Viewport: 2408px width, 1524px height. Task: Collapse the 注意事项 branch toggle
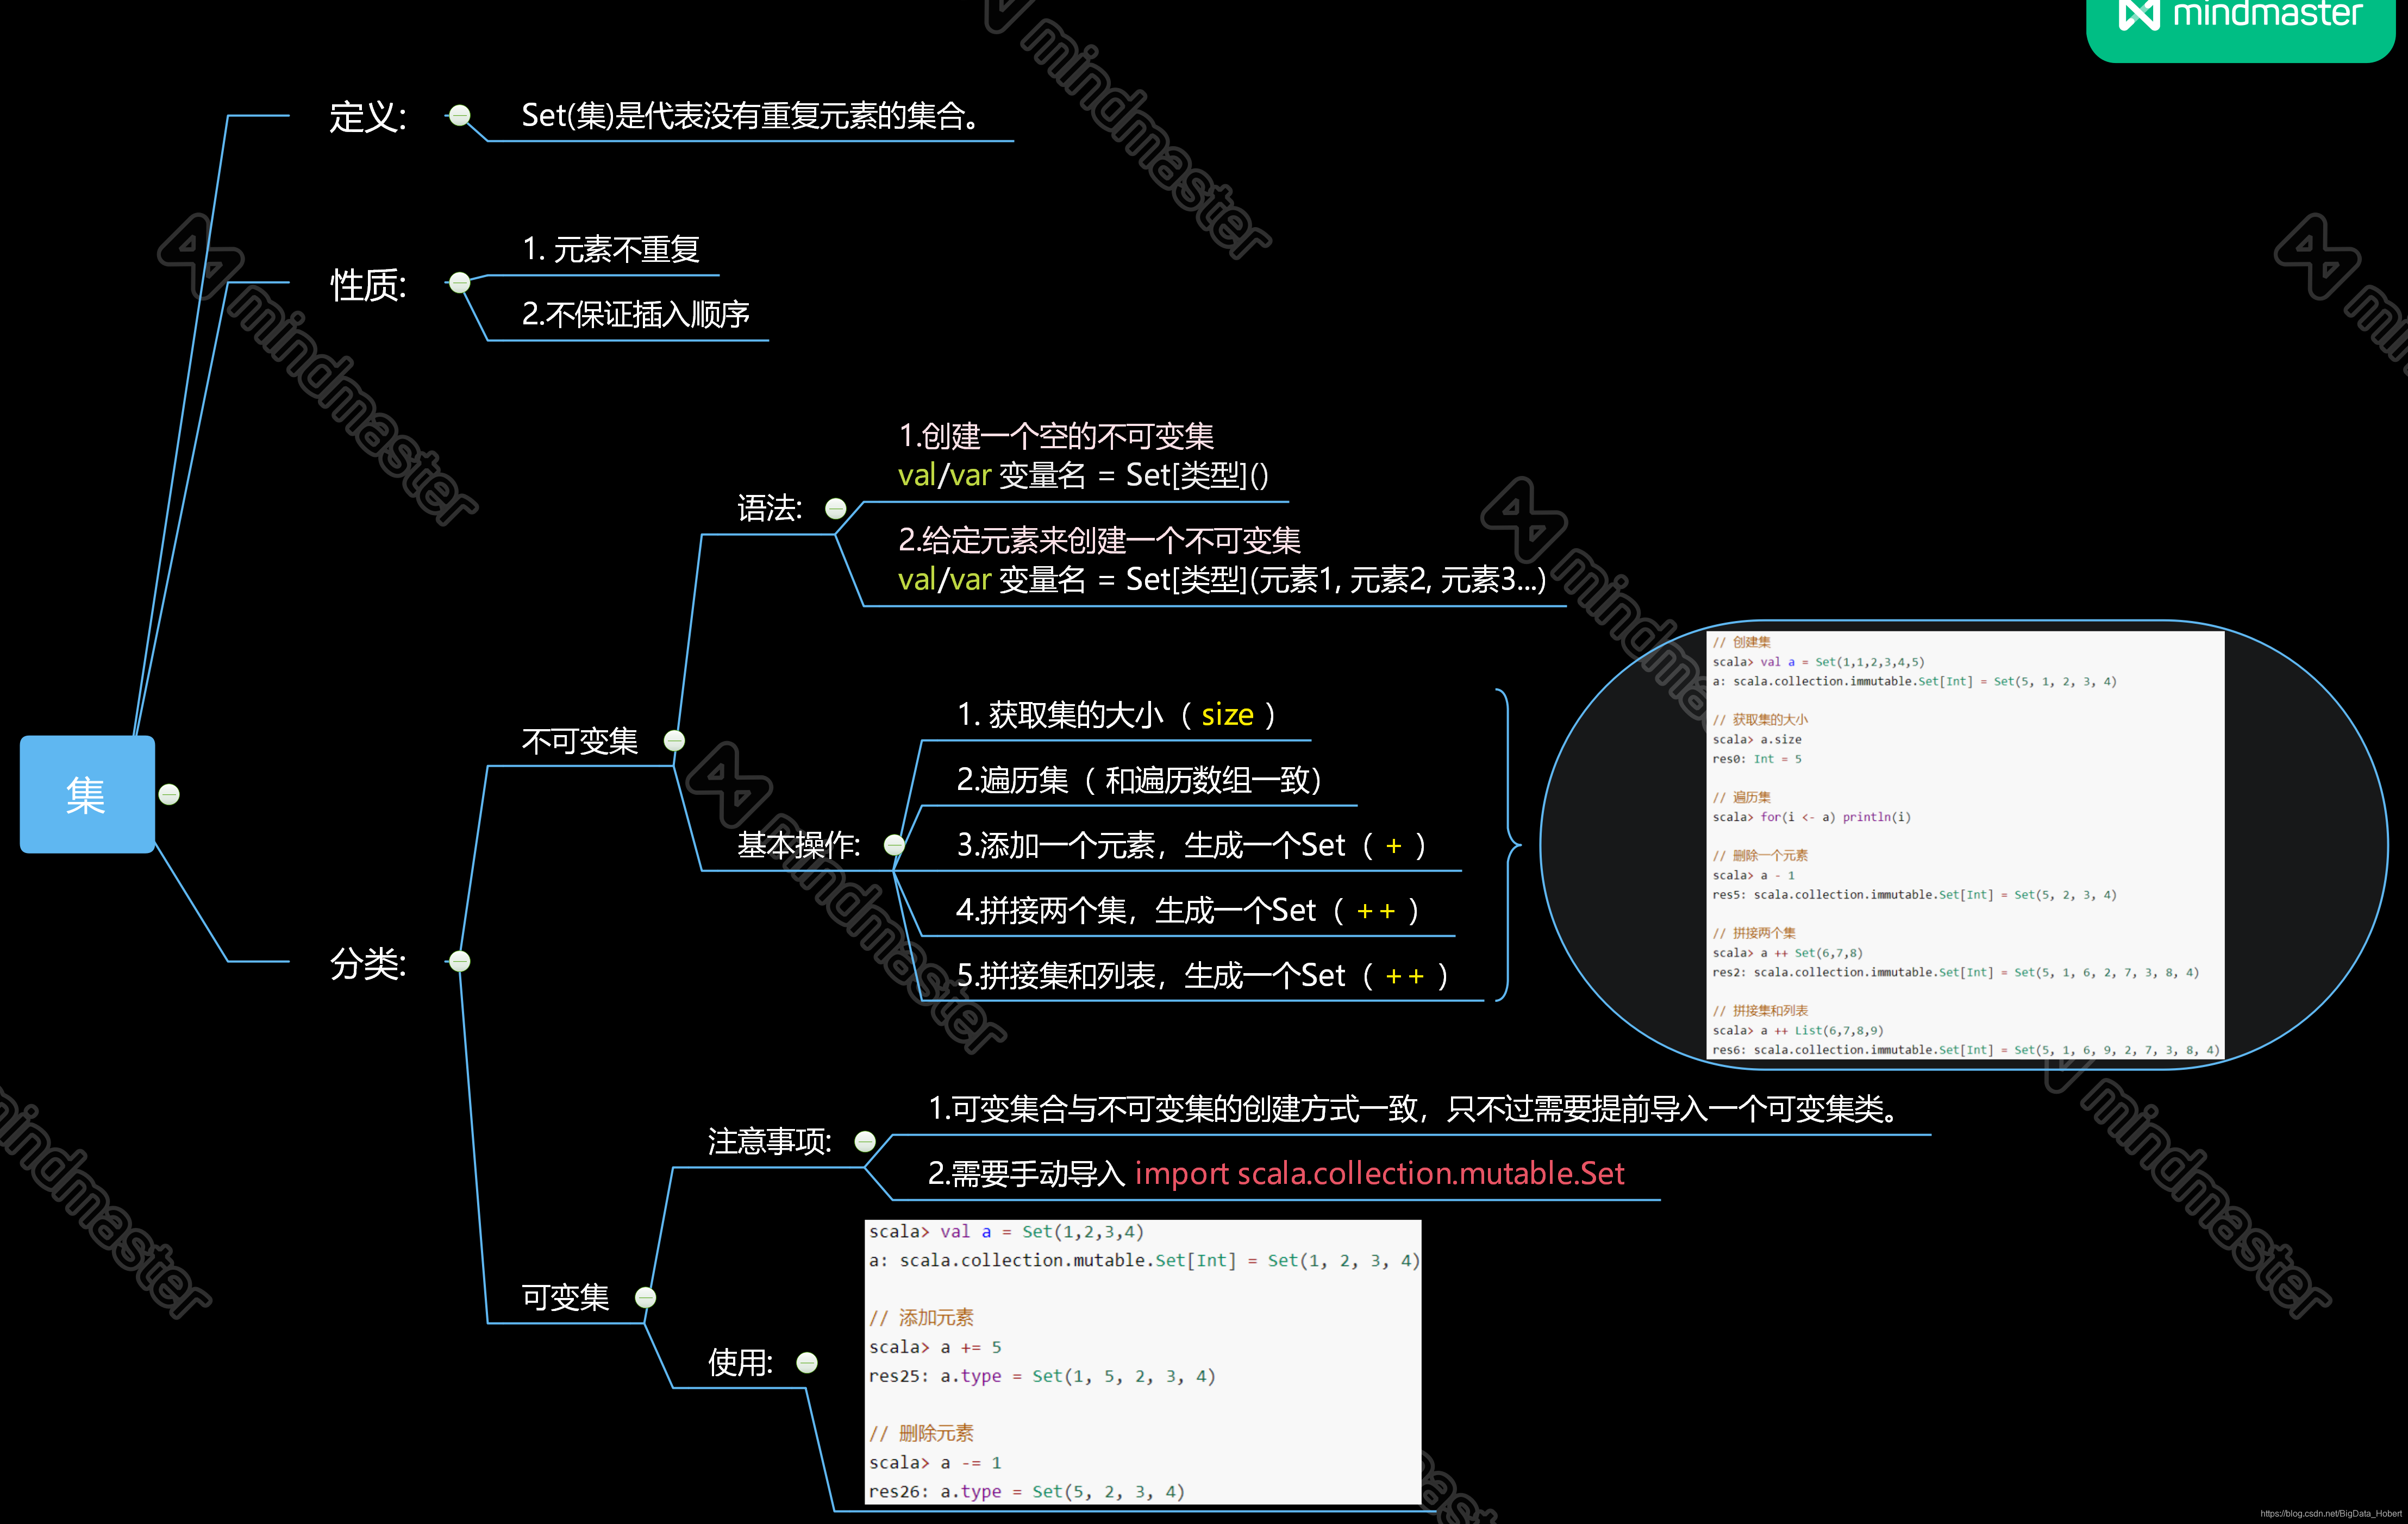click(866, 1142)
